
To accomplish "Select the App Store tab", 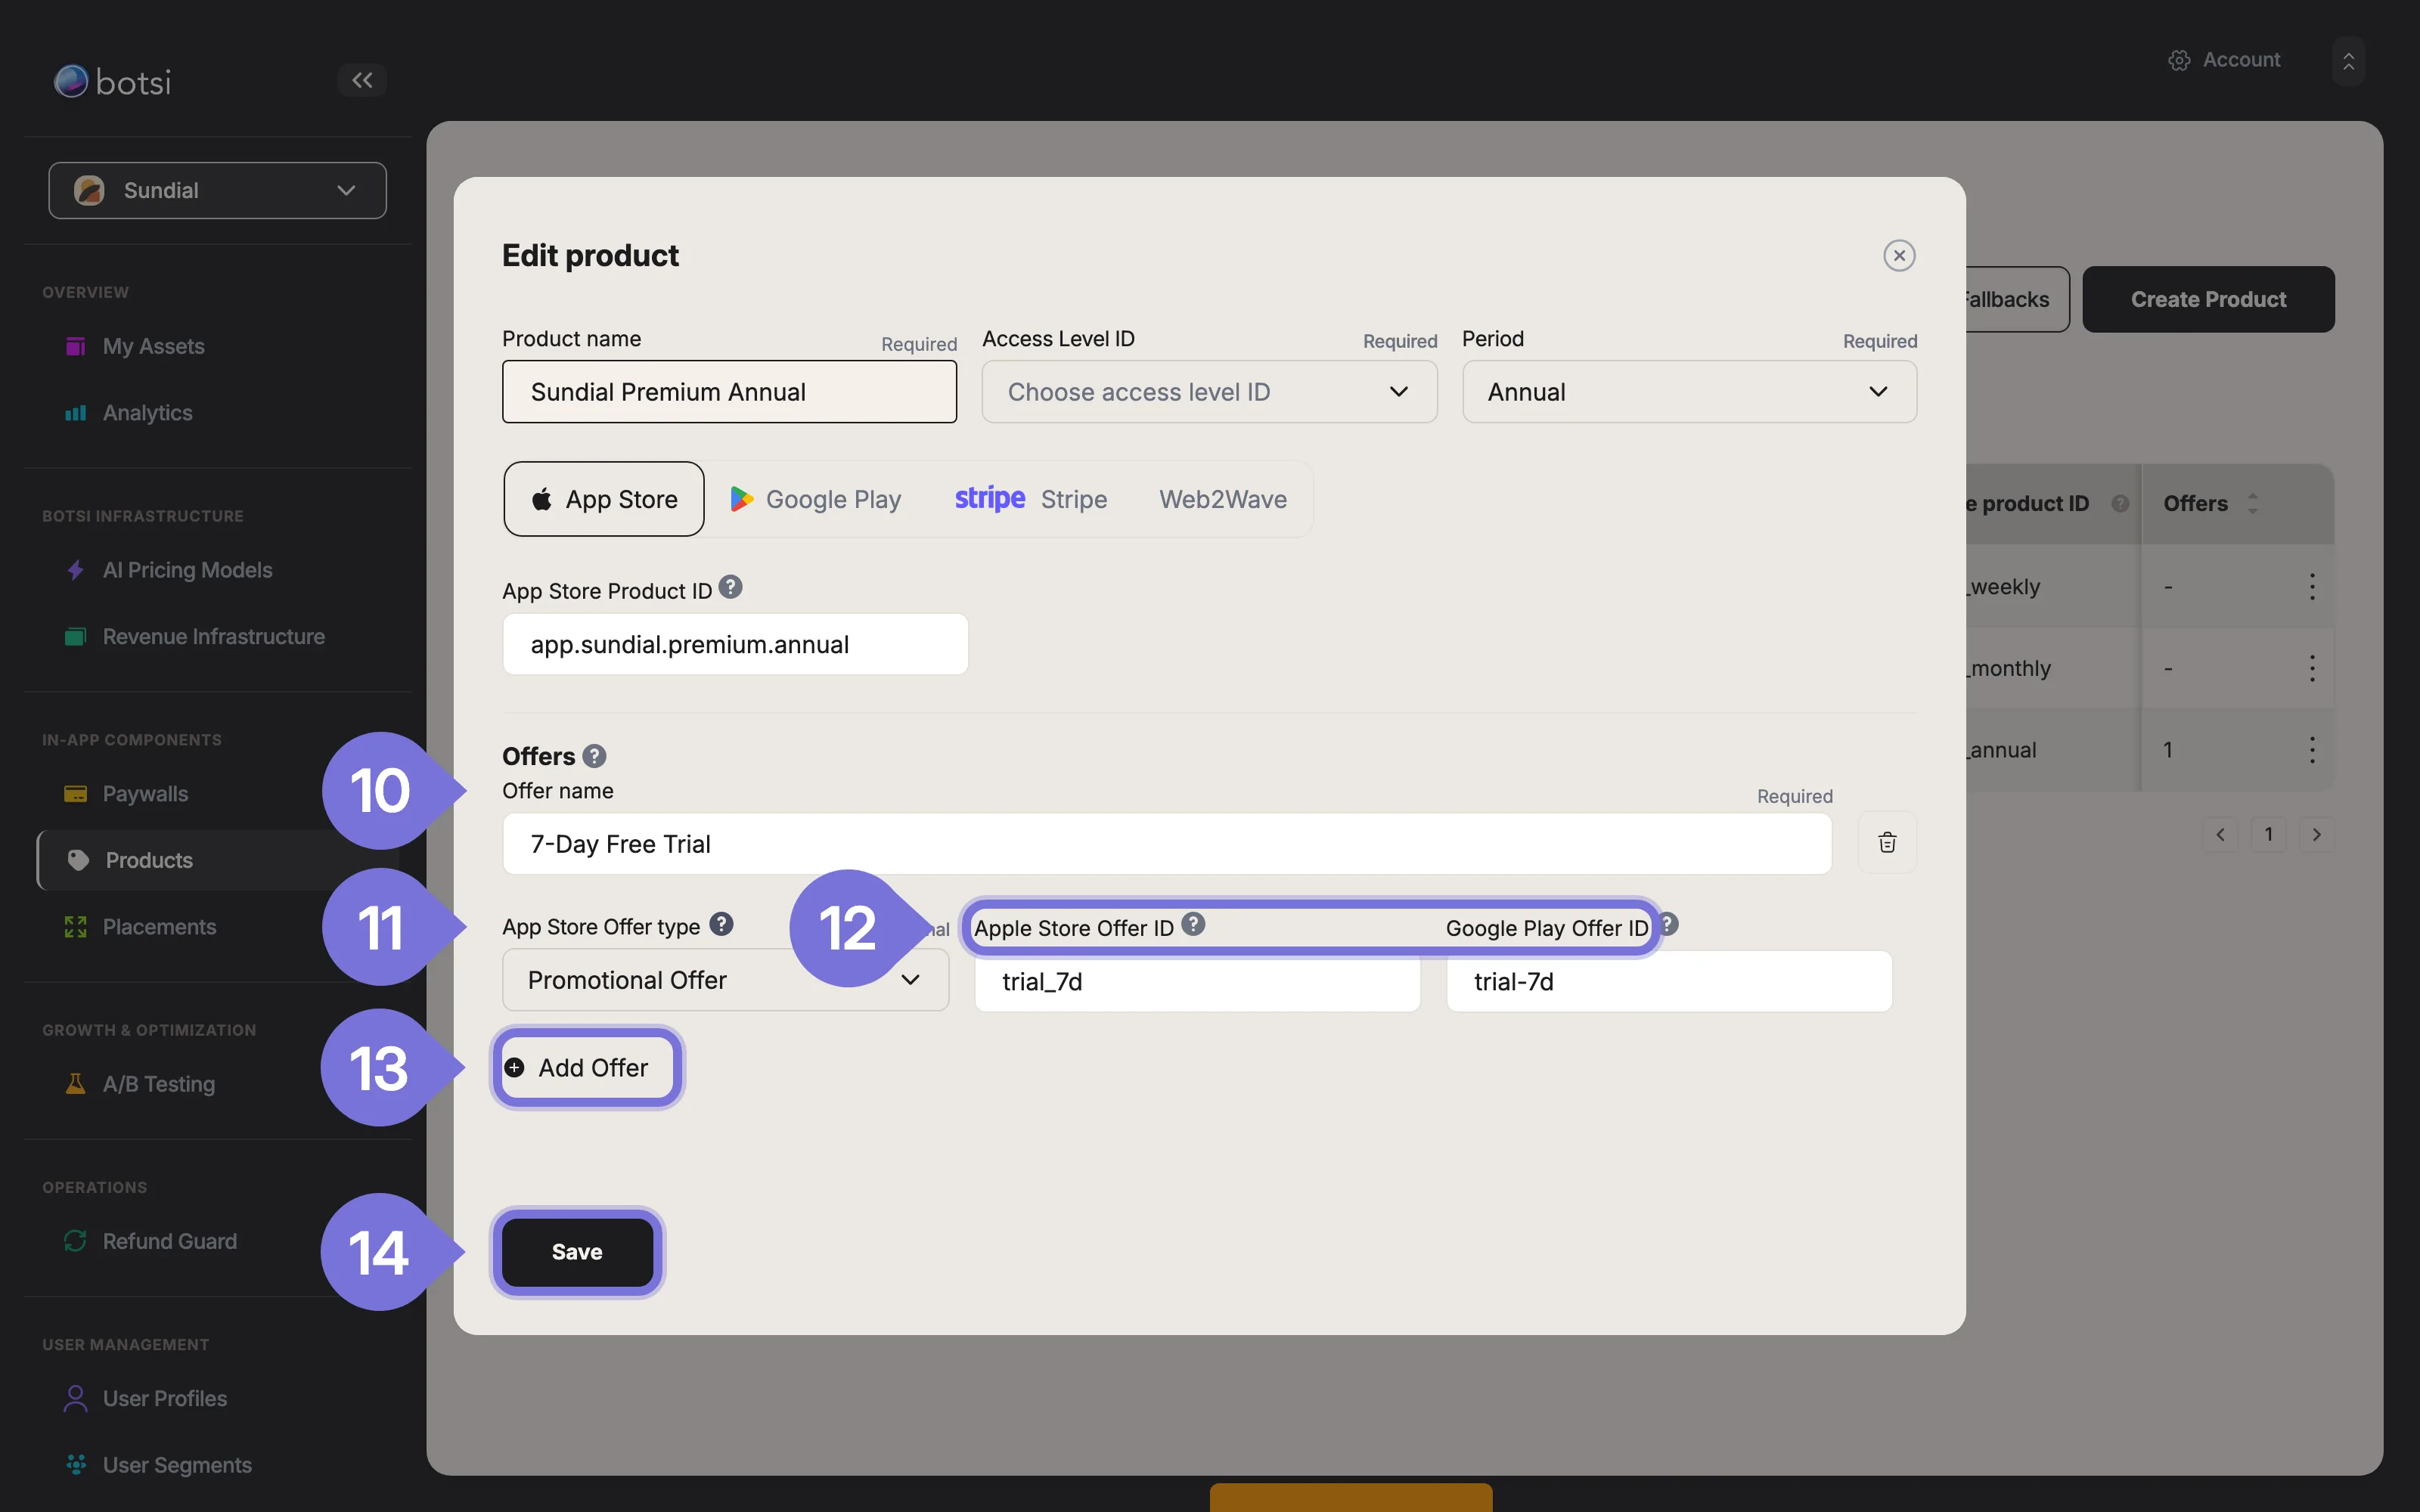I will pyautogui.click(x=604, y=499).
